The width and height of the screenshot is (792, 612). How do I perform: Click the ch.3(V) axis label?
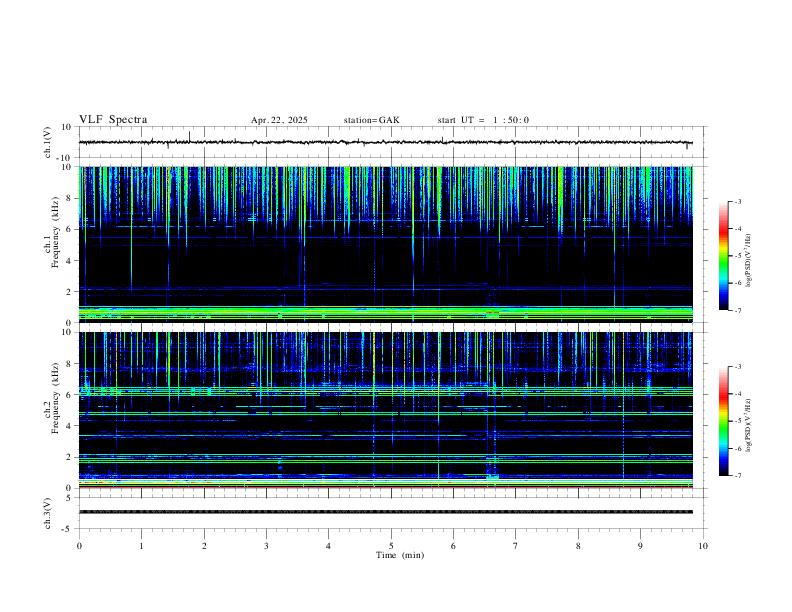tap(48, 512)
